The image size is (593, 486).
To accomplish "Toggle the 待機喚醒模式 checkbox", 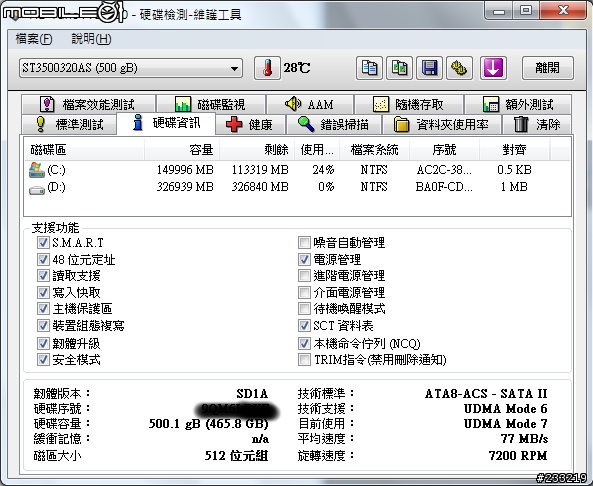I will pos(304,309).
